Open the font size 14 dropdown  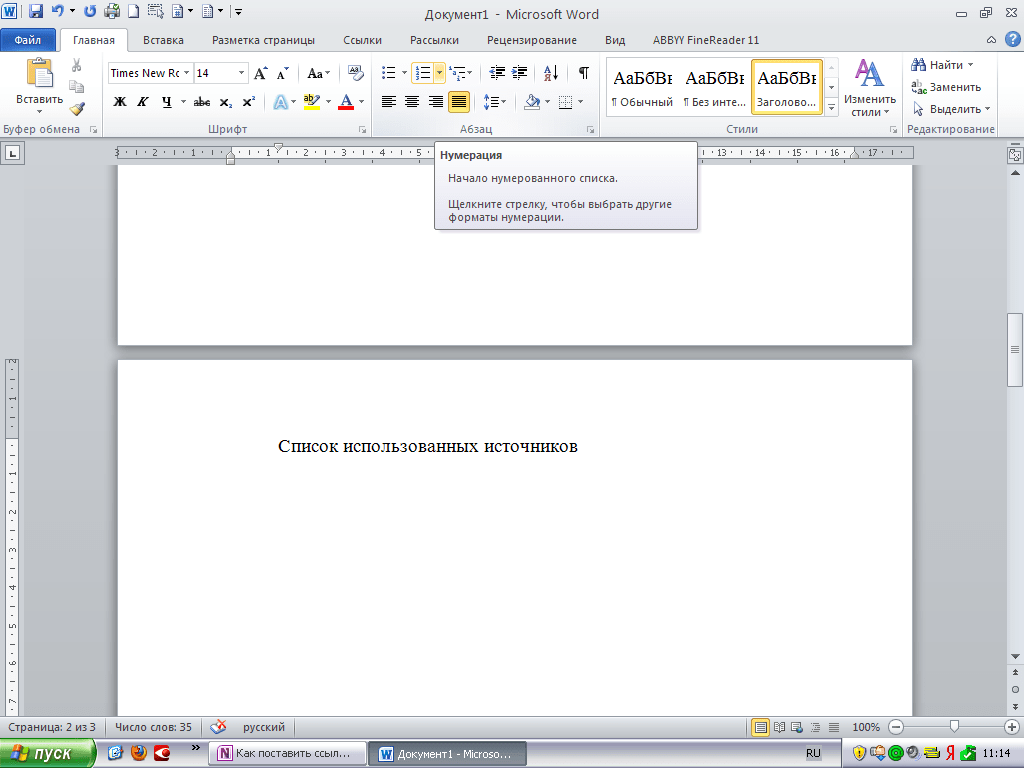241,73
